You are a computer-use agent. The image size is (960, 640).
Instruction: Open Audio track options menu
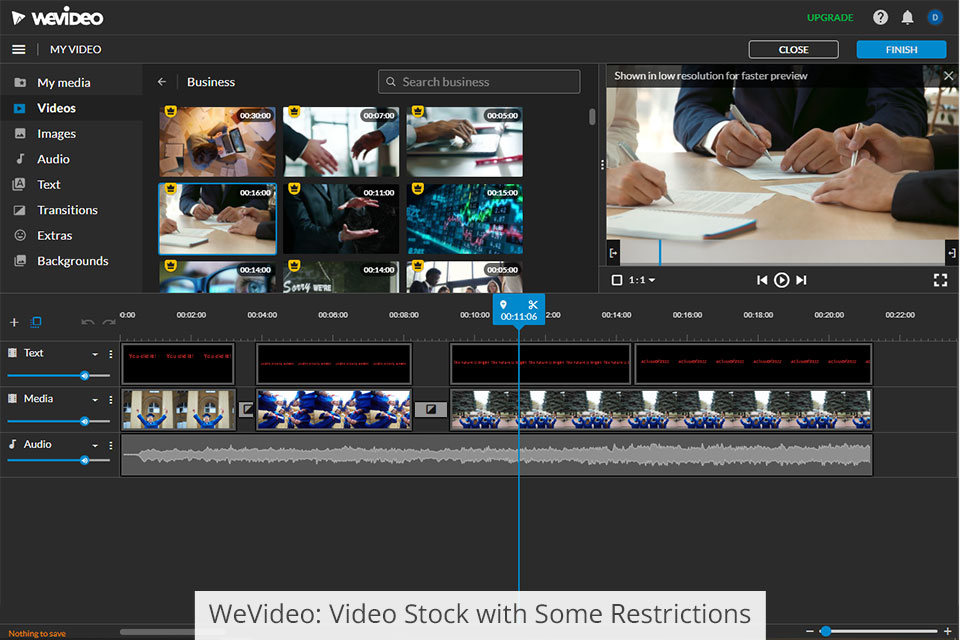pos(111,445)
